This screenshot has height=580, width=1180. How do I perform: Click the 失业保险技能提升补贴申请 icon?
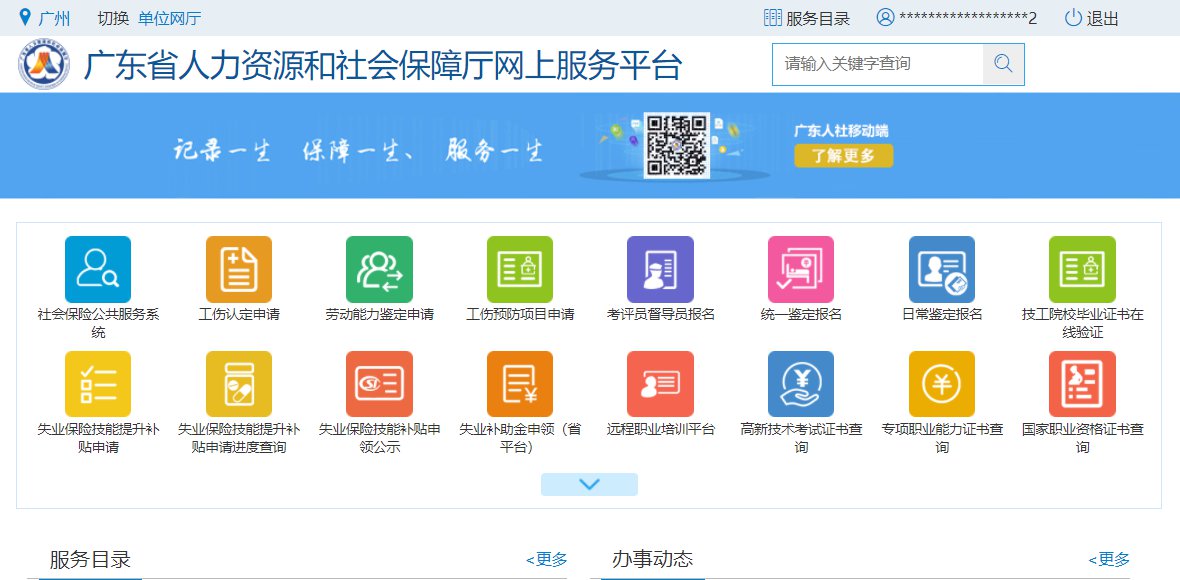tap(98, 384)
